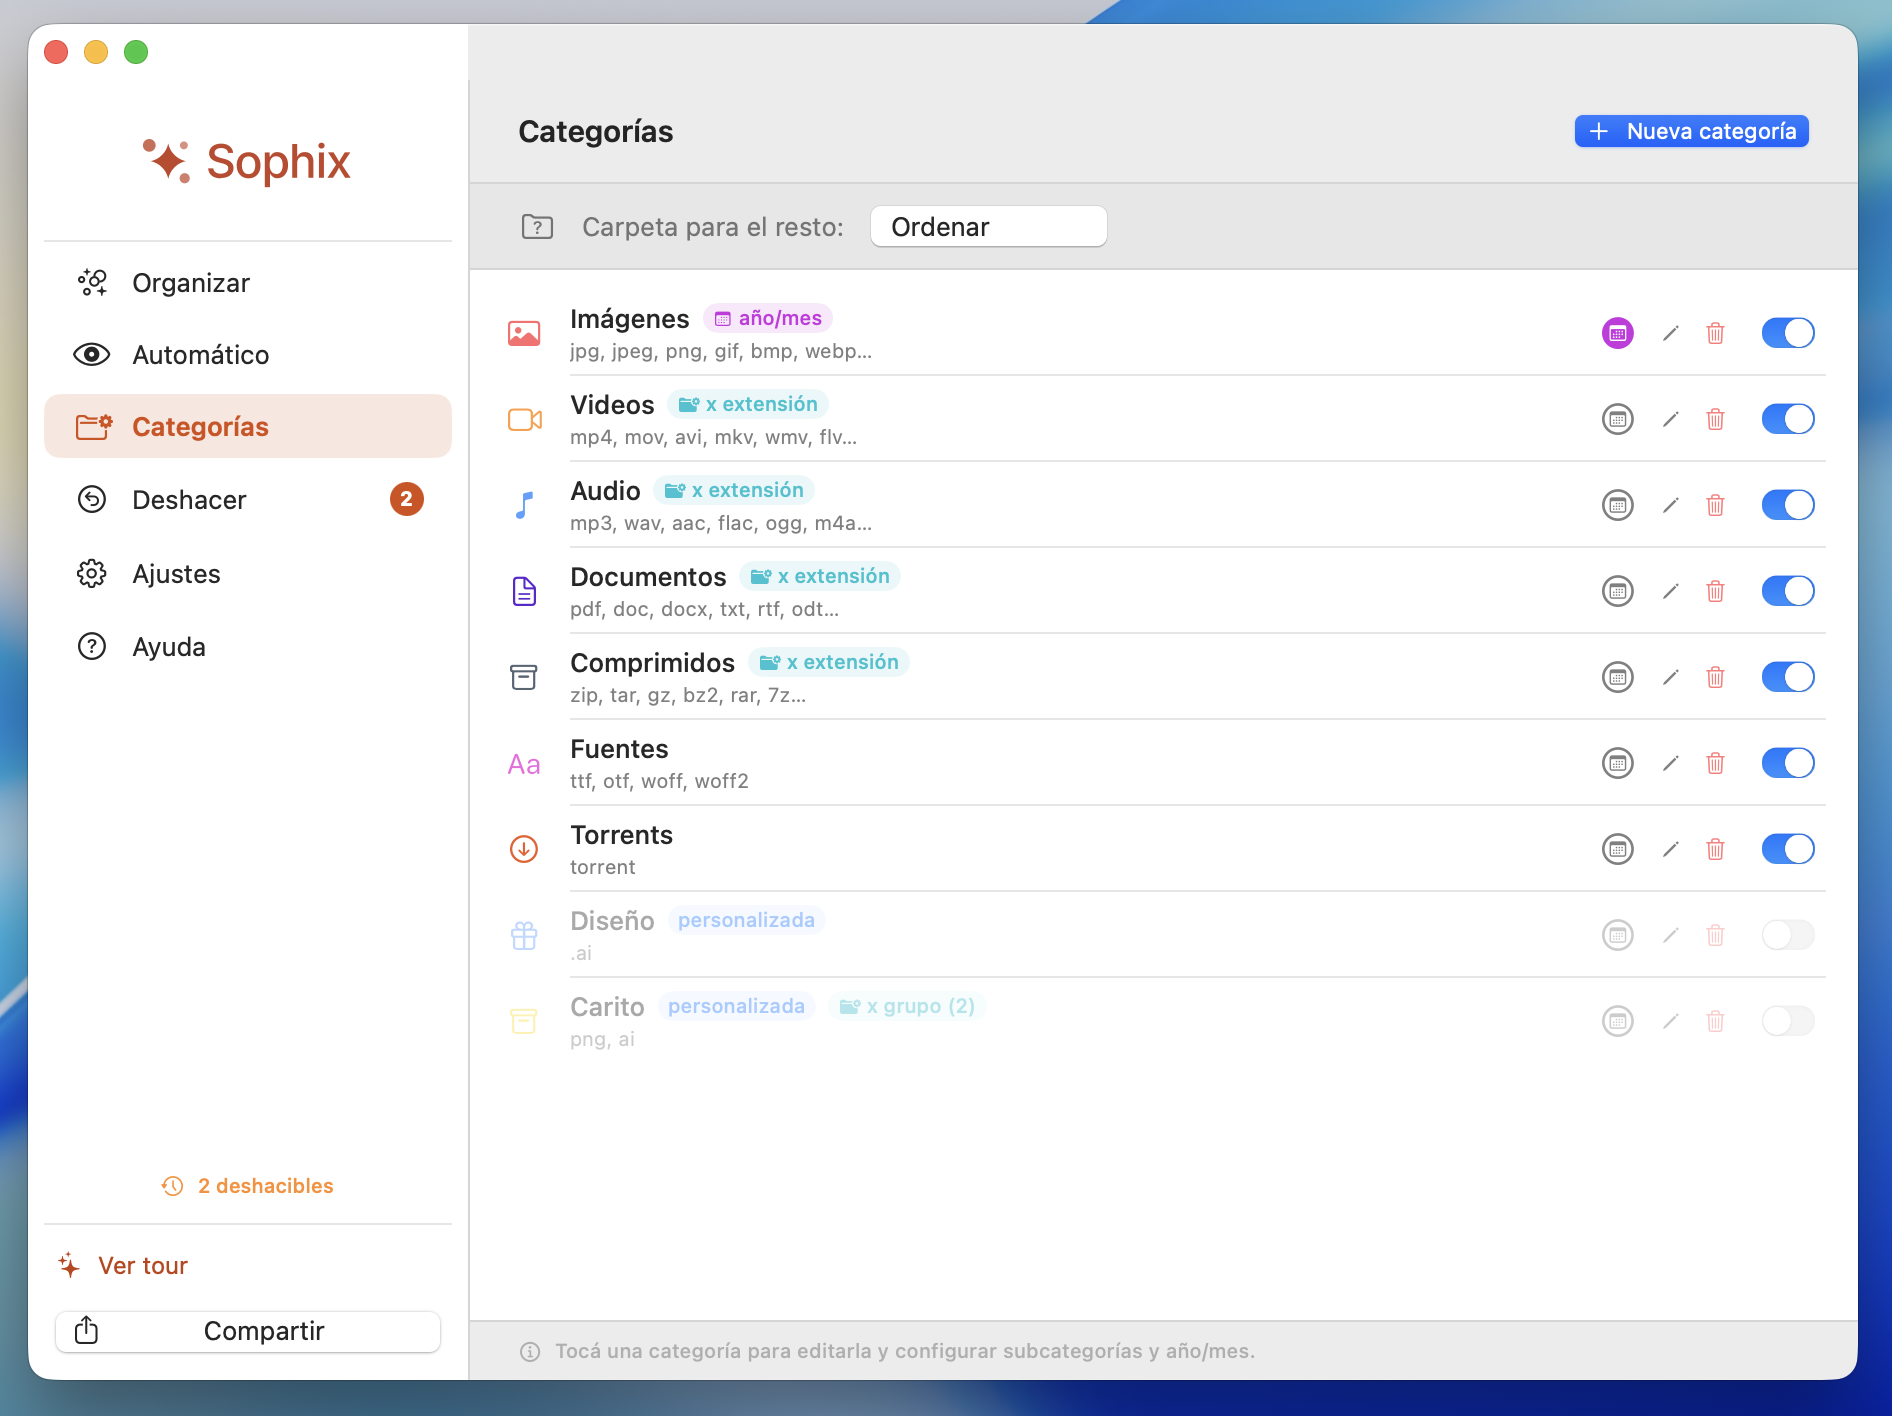Click the Carito category name
Viewport: 1892px width, 1416px height.
pos(607,1007)
